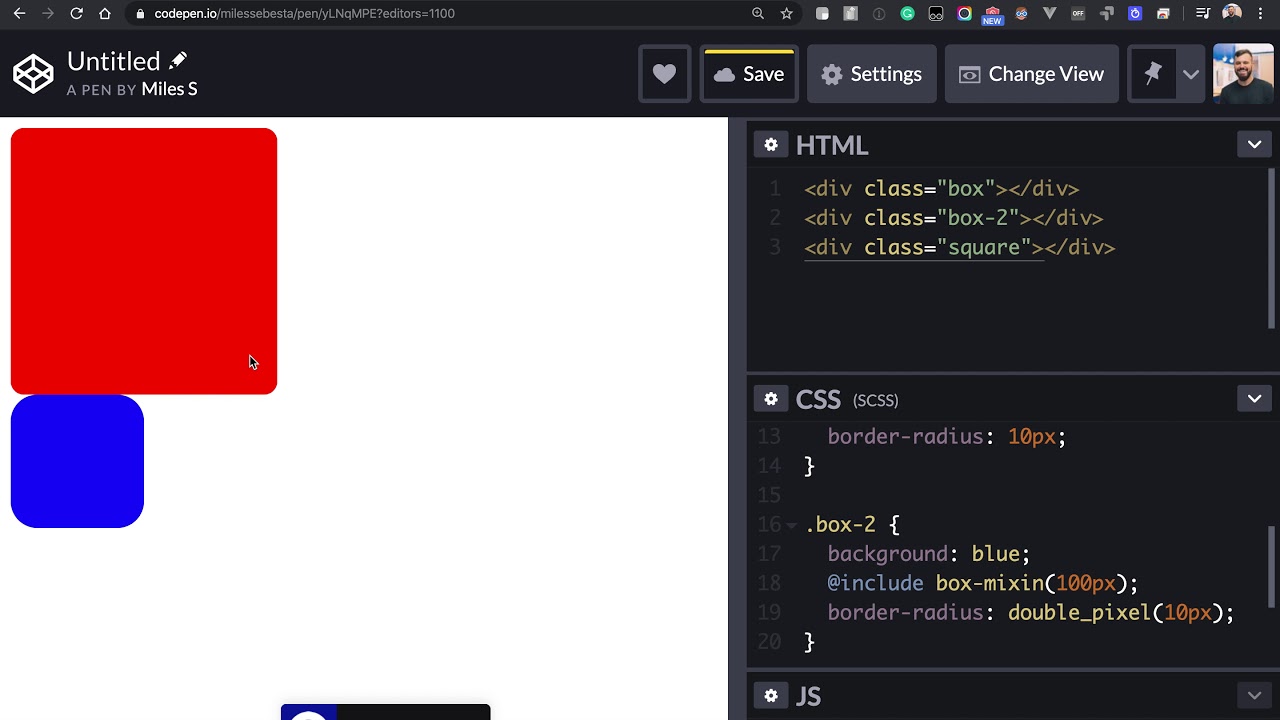This screenshot has height=720, width=1280.
Task: Expand the CSS panel dropdown
Action: pos(1254,399)
